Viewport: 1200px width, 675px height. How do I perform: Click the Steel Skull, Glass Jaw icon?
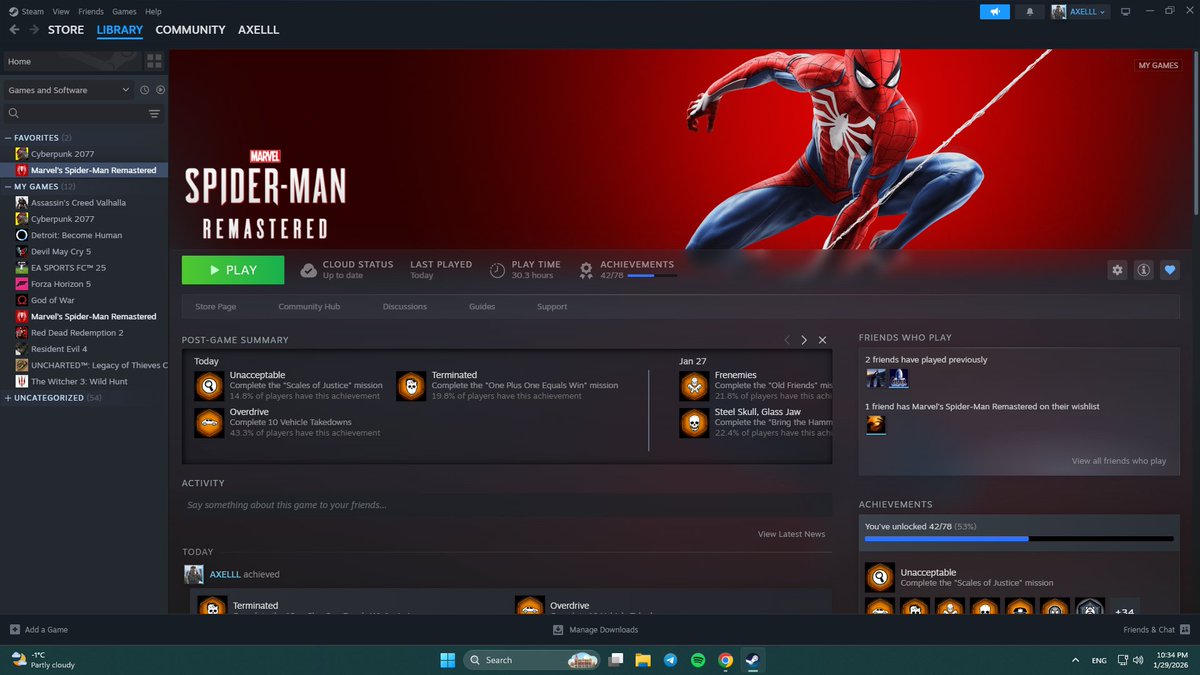[693, 422]
